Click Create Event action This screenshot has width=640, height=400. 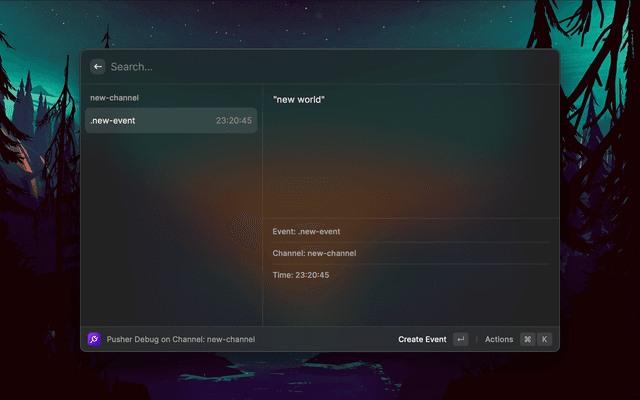422,339
